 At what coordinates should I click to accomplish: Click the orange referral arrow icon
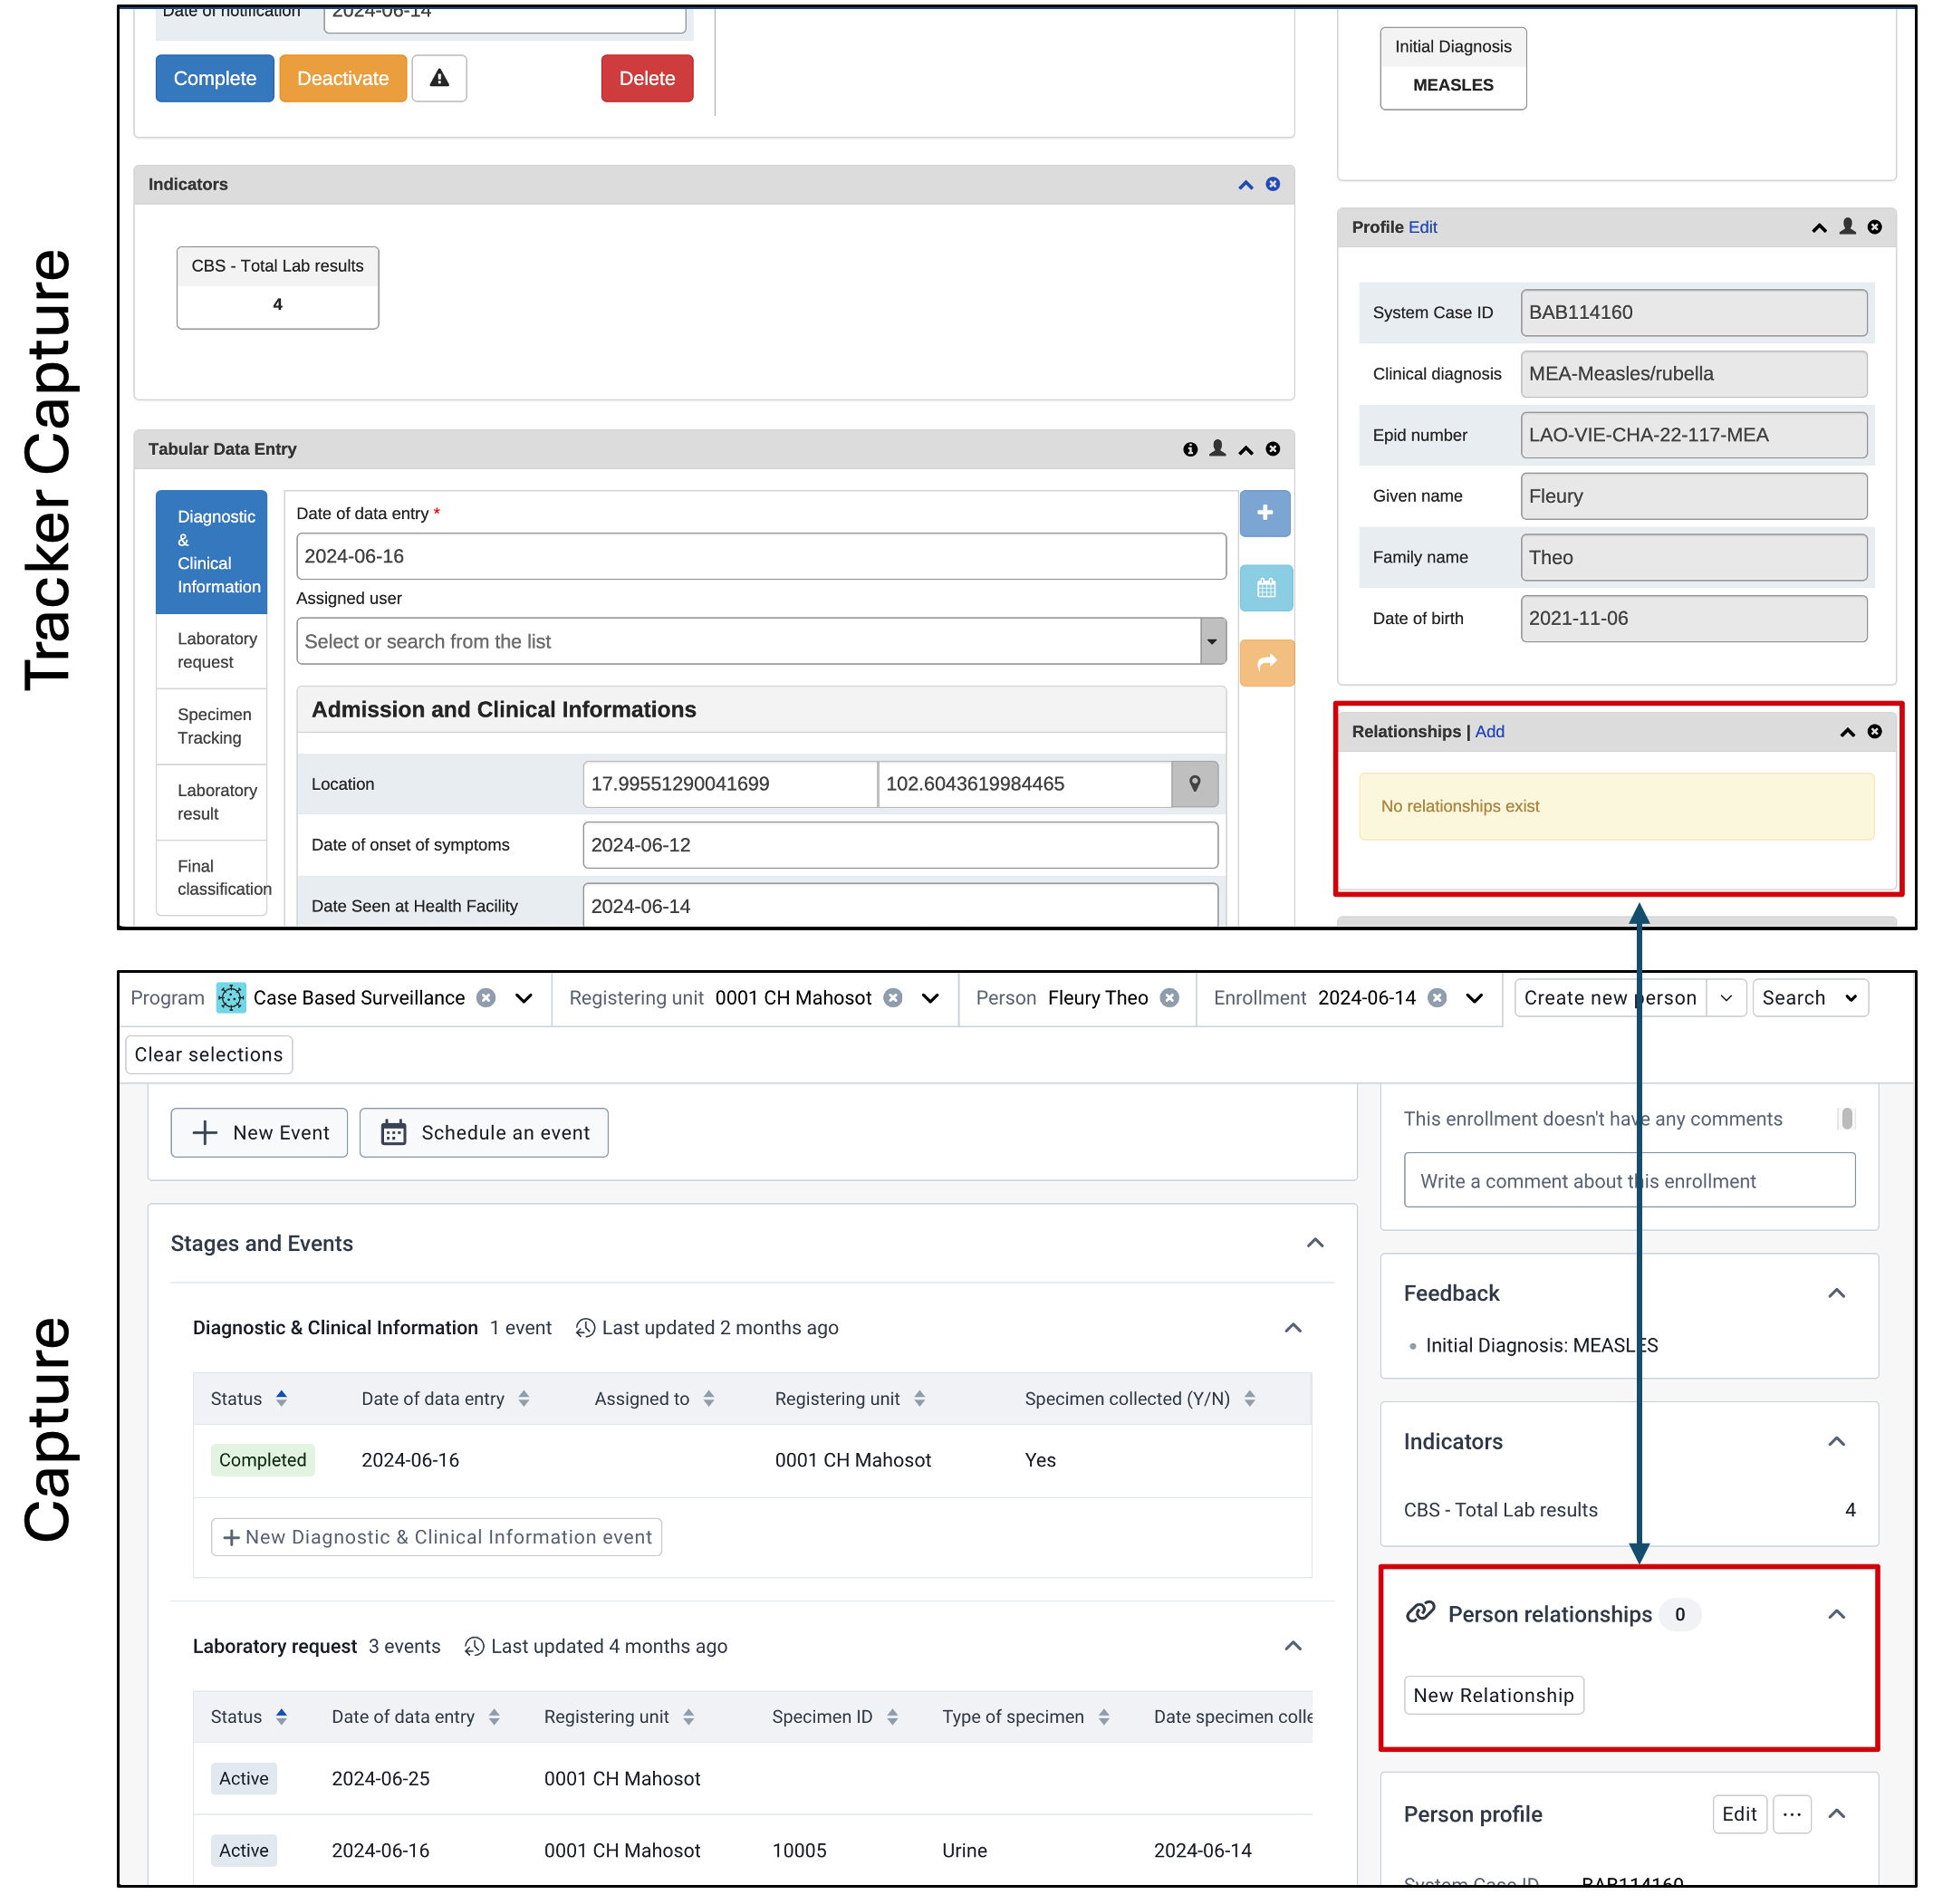pyautogui.click(x=1266, y=662)
